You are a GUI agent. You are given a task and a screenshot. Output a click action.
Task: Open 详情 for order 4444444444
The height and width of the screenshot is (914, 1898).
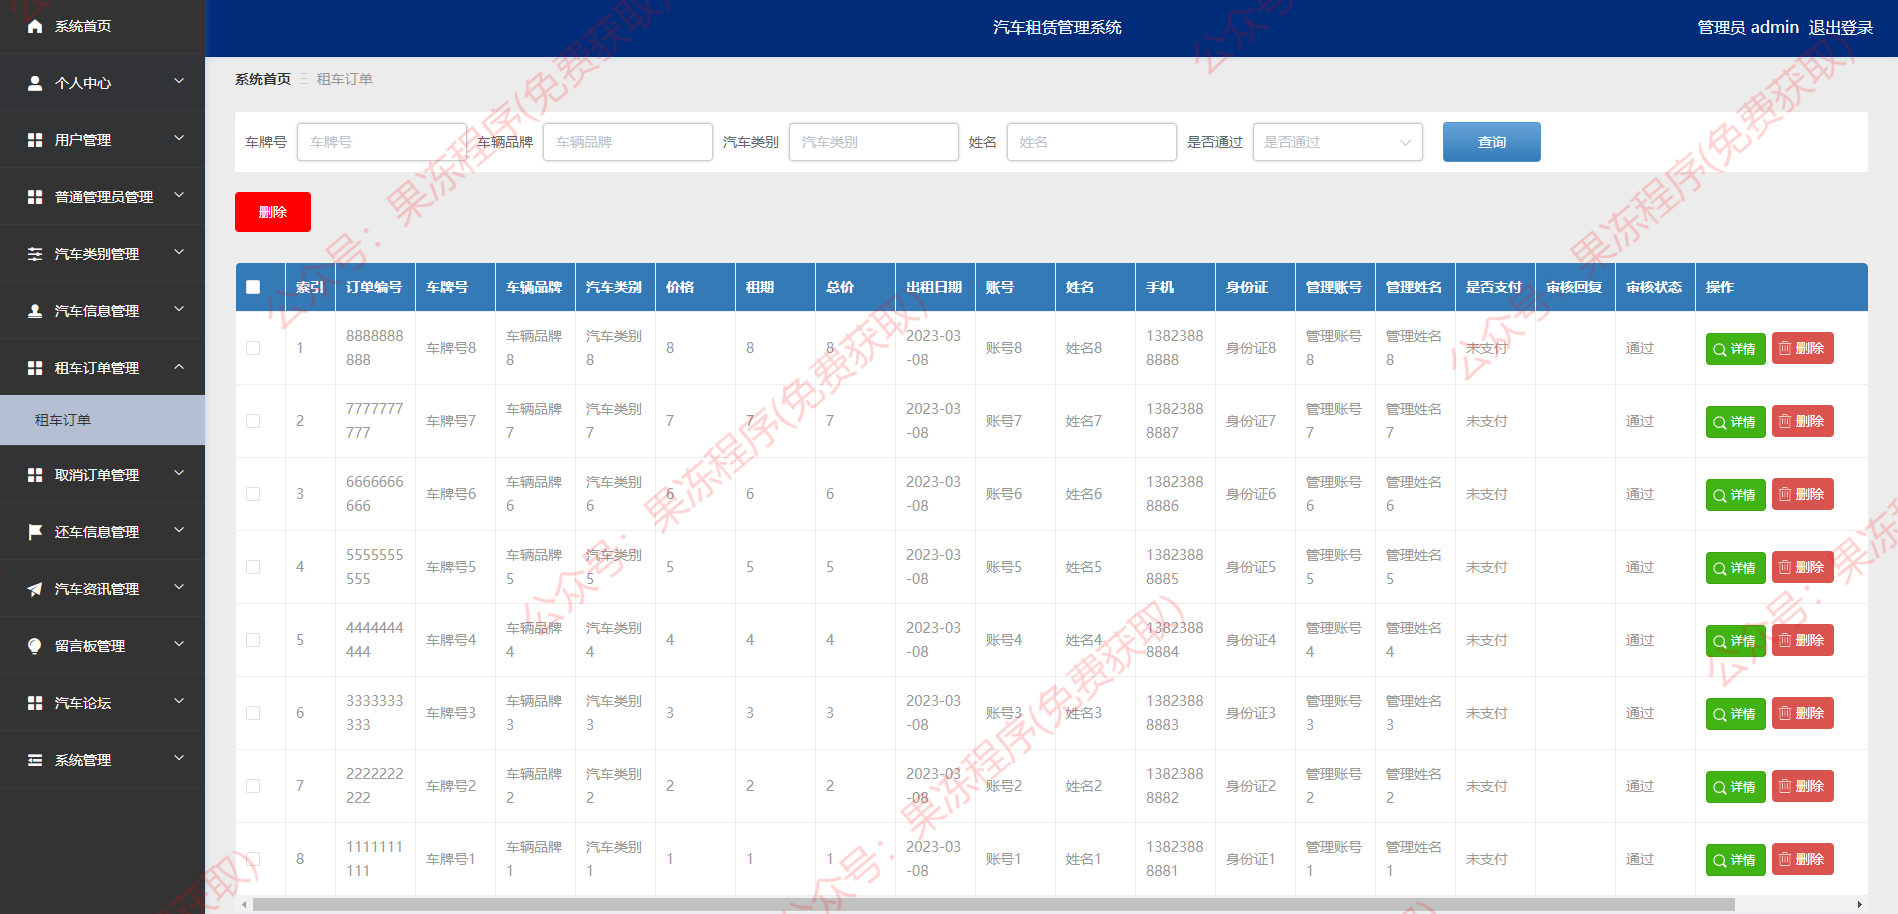[1735, 641]
